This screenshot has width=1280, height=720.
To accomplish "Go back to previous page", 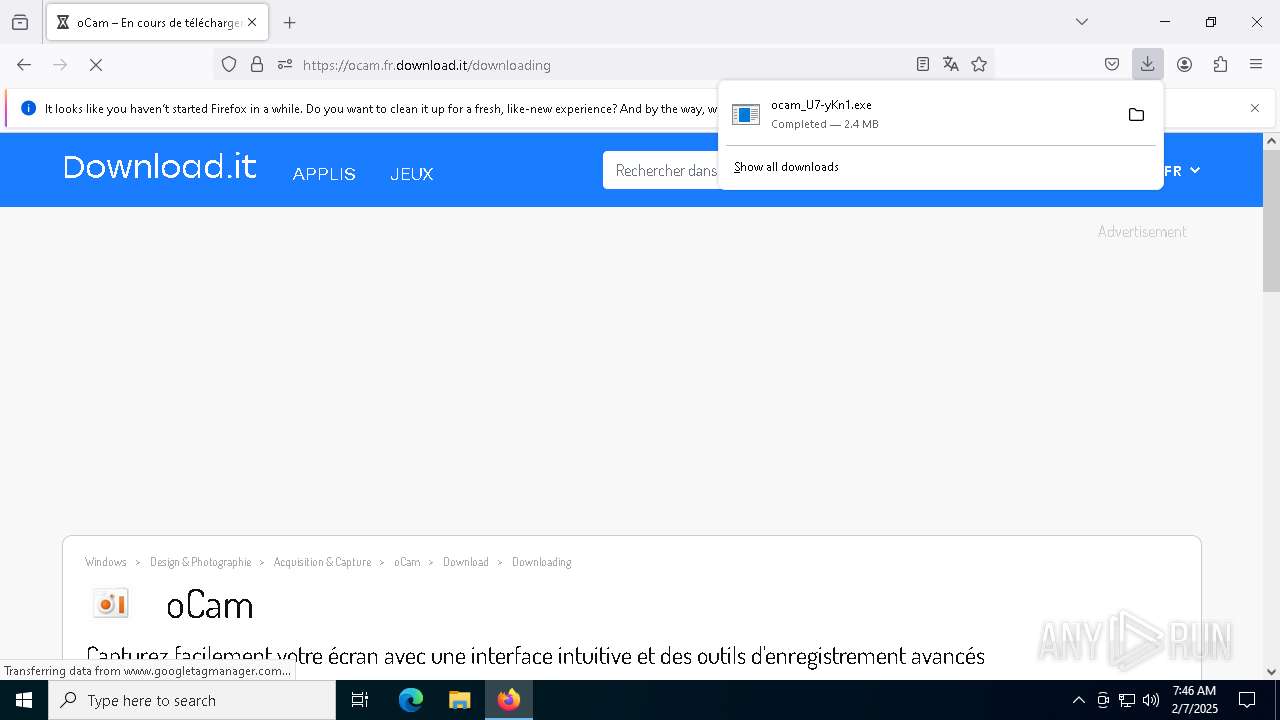I will (24, 65).
